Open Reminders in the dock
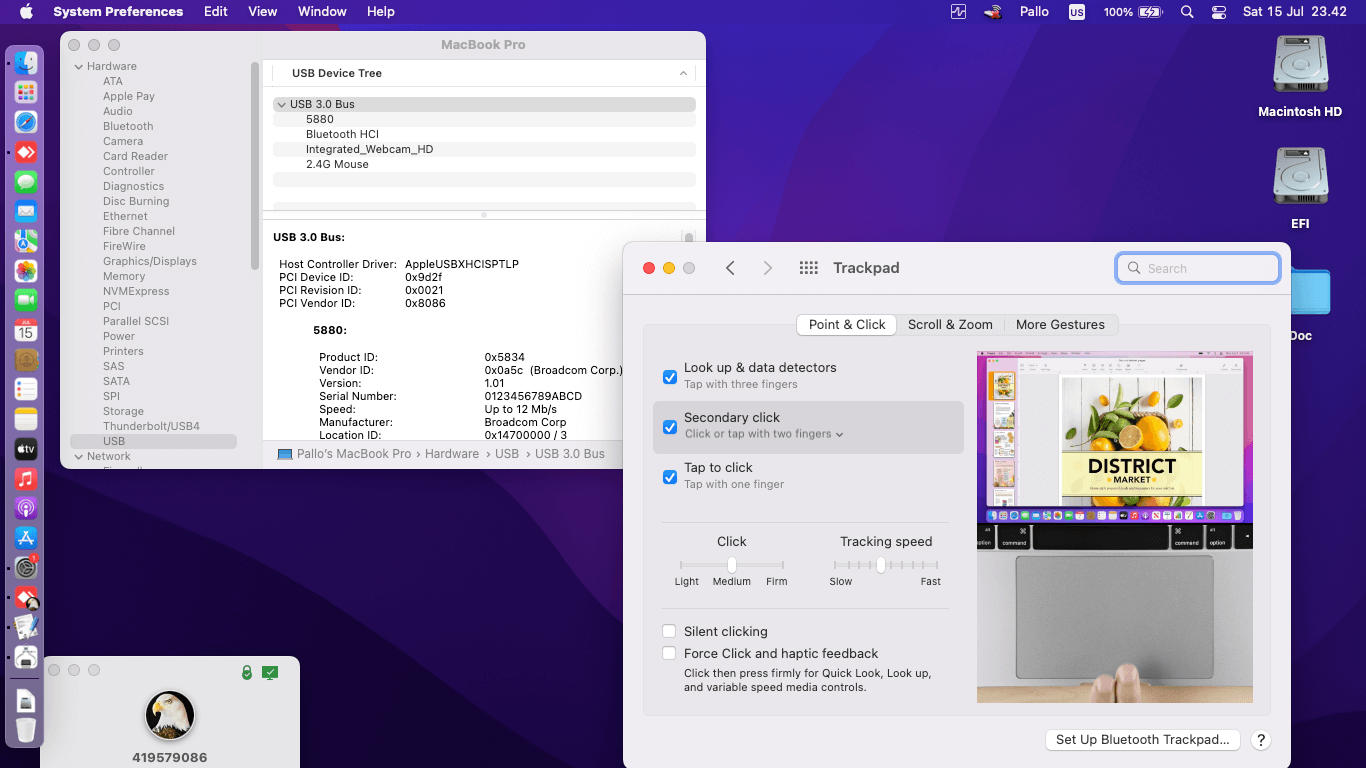Image resolution: width=1366 pixels, height=768 pixels. point(26,389)
